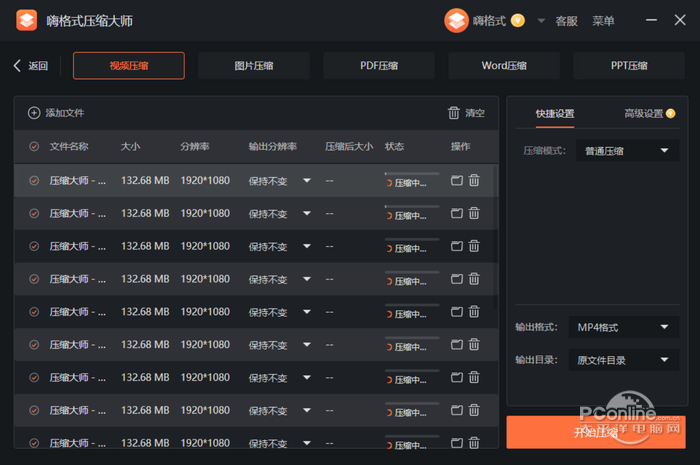Uncheck the sixth file row's checkbox
Image resolution: width=700 pixels, height=465 pixels.
pyautogui.click(x=34, y=345)
